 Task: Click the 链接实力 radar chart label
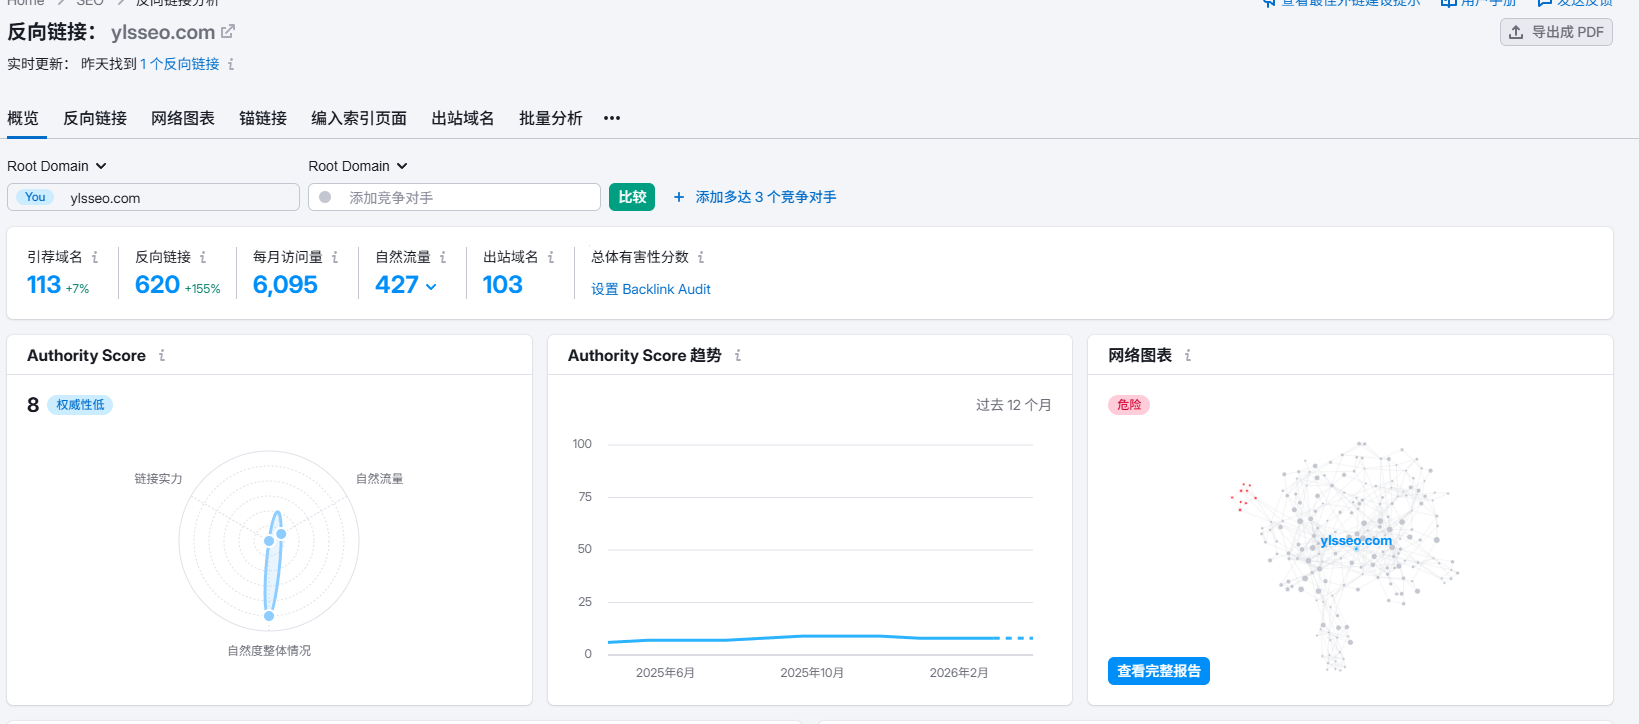[159, 479]
